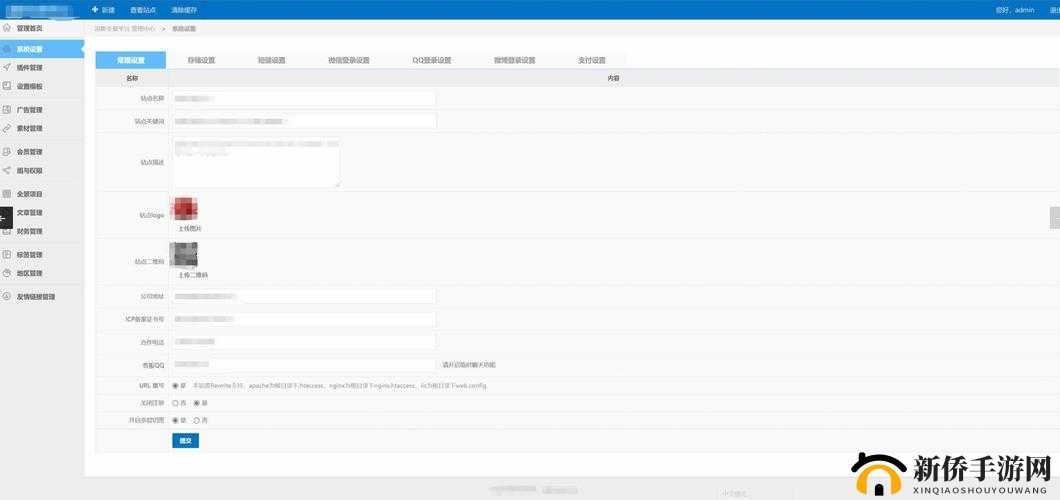Select the URL 重写 radio option
Image resolution: width=1060 pixels, height=500 pixels.
click(x=176, y=385)
